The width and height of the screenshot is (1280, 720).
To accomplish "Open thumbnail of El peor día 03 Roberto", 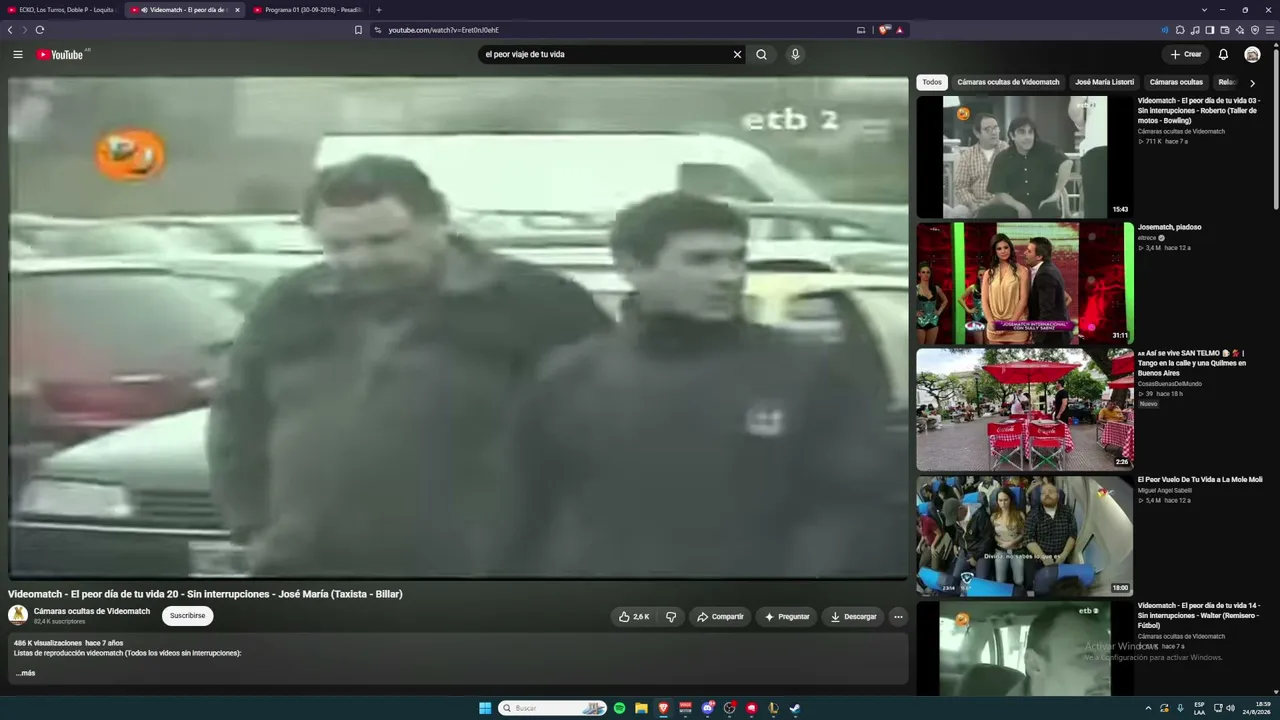I will (x=1024, y=157).
